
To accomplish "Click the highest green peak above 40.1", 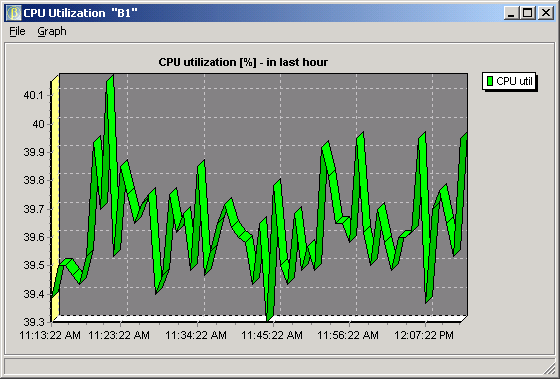I will coord(110,80).
